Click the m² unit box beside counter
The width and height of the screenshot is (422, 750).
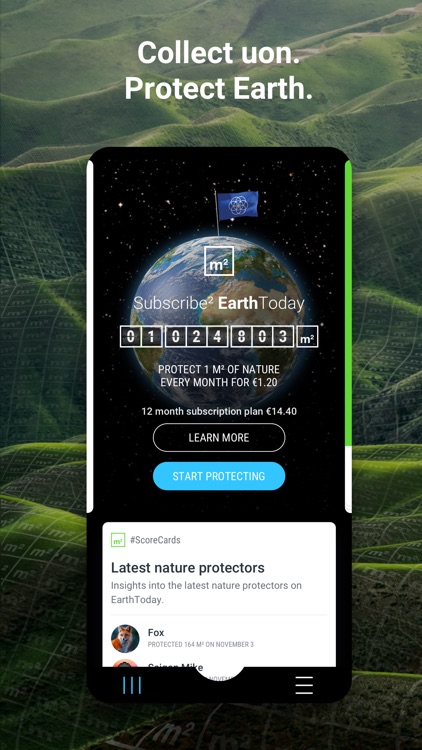point(307,336)
